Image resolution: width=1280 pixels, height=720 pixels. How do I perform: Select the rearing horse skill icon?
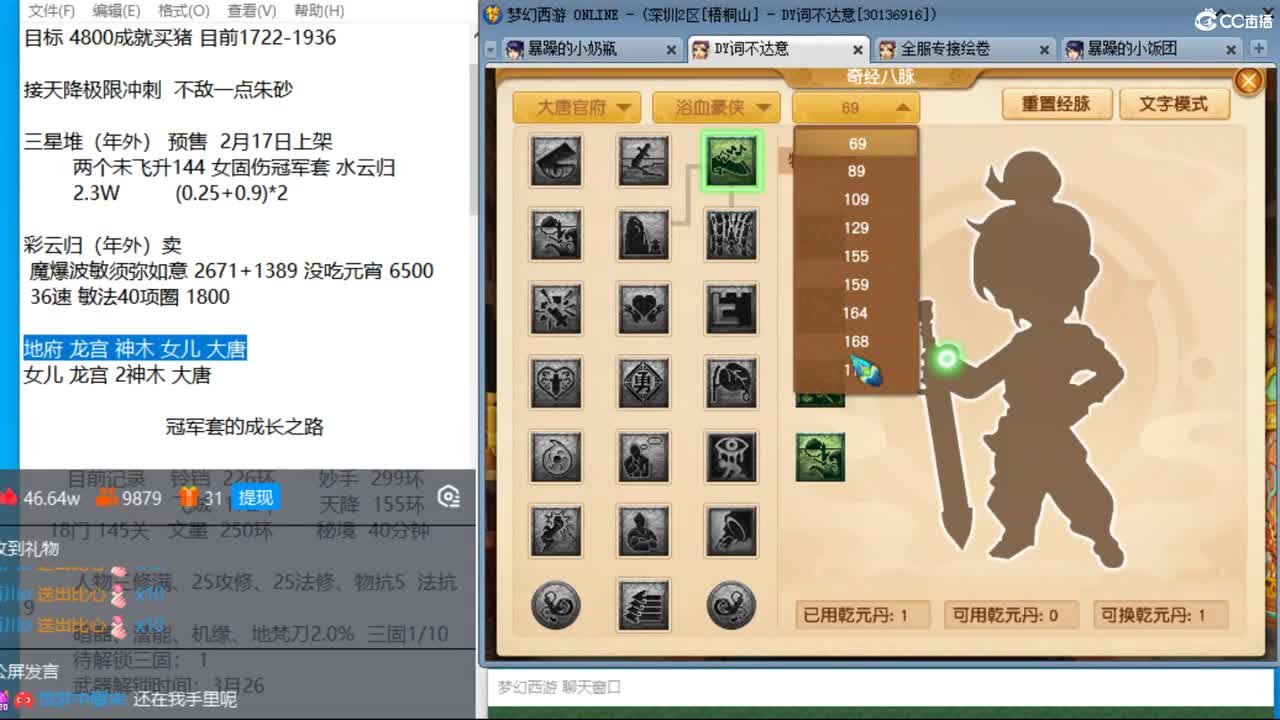coord(556,530)
